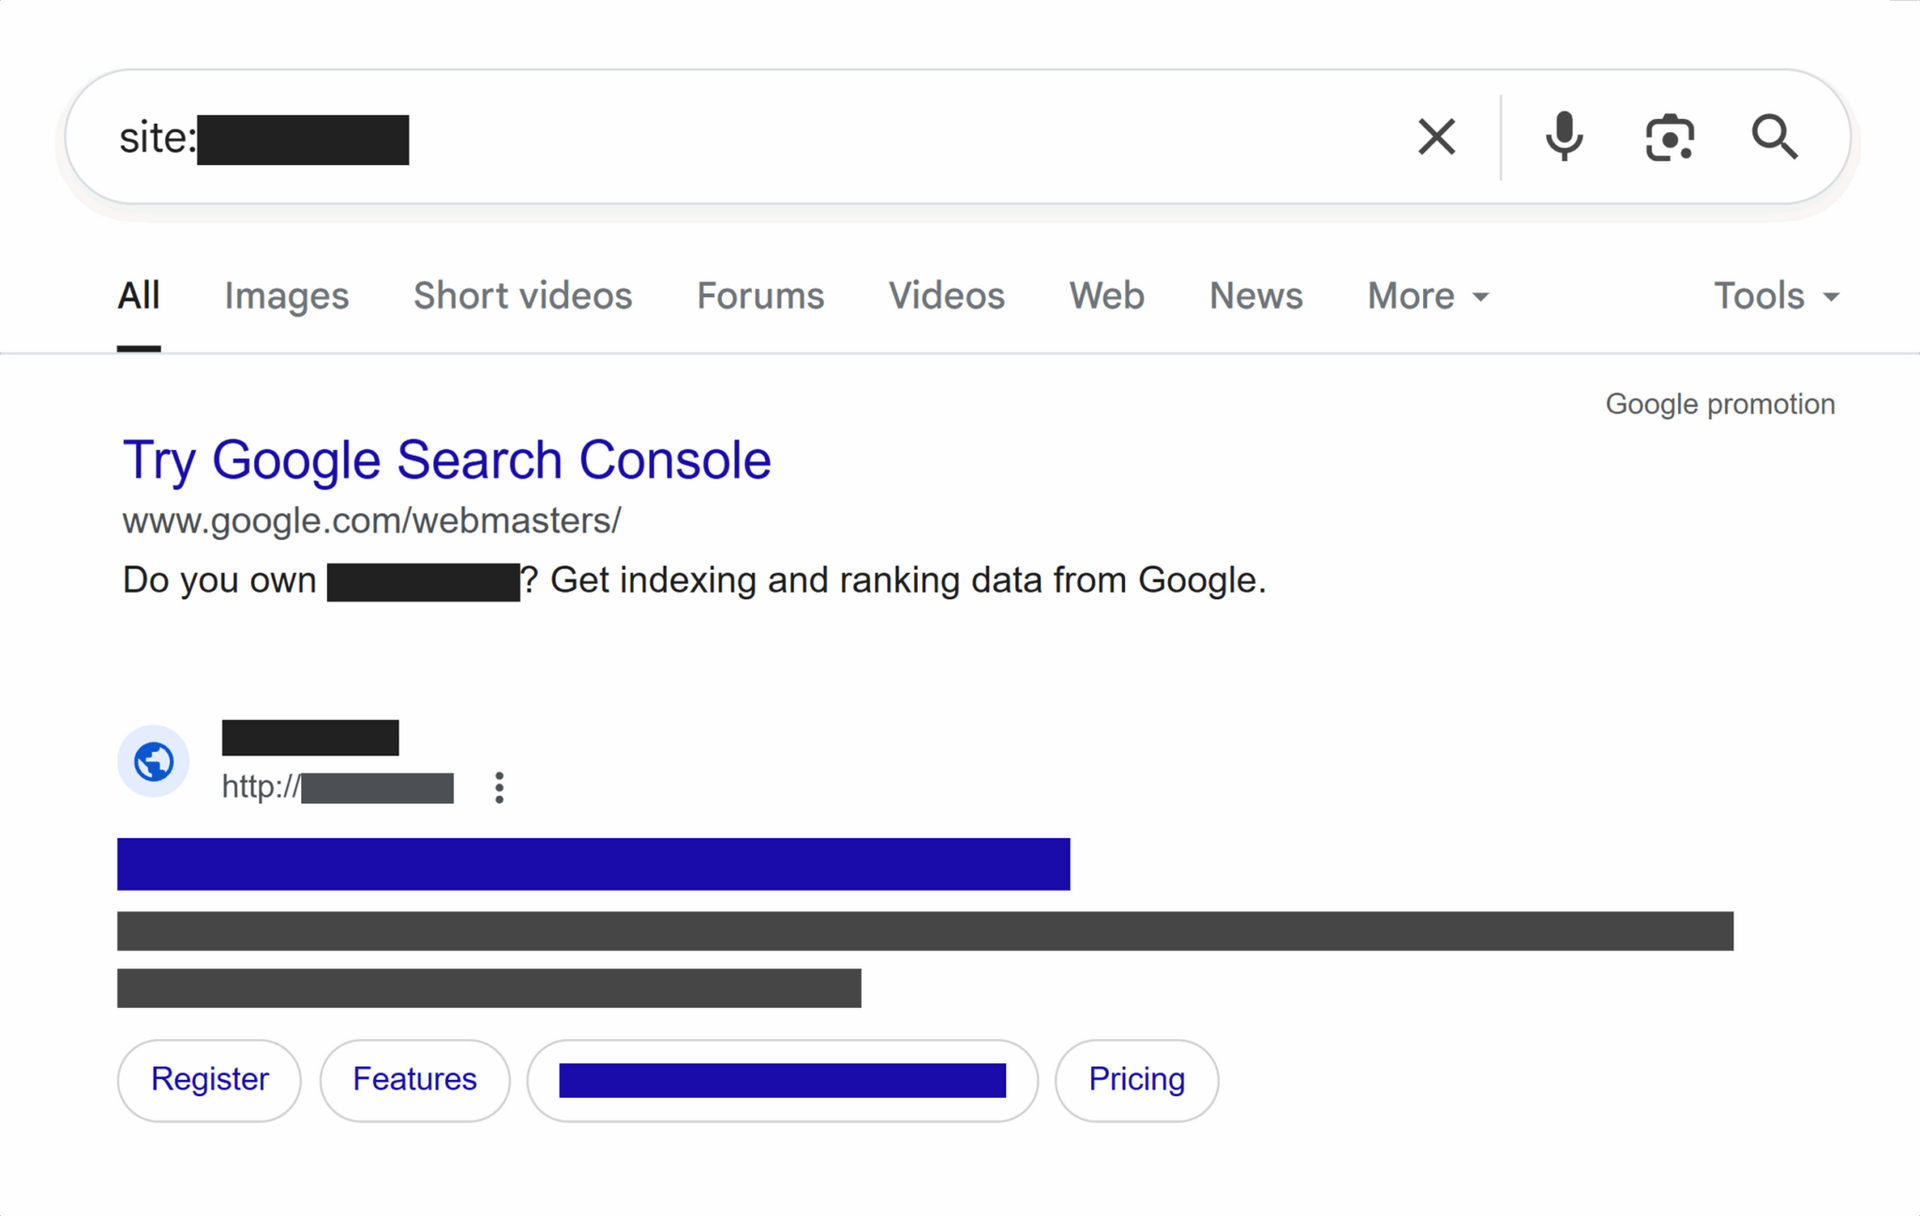Open the Try Google Search Console link
This screenshot has width=1920, height=1216.
point(447,460)
